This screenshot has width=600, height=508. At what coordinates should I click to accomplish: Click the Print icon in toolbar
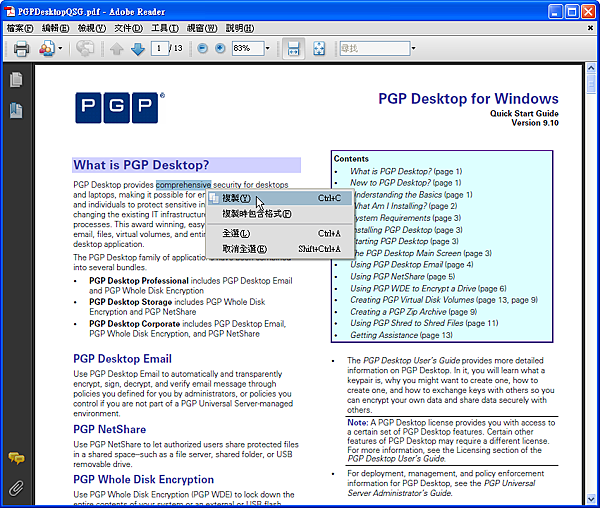pyautogui.click(x=21, y=49)
